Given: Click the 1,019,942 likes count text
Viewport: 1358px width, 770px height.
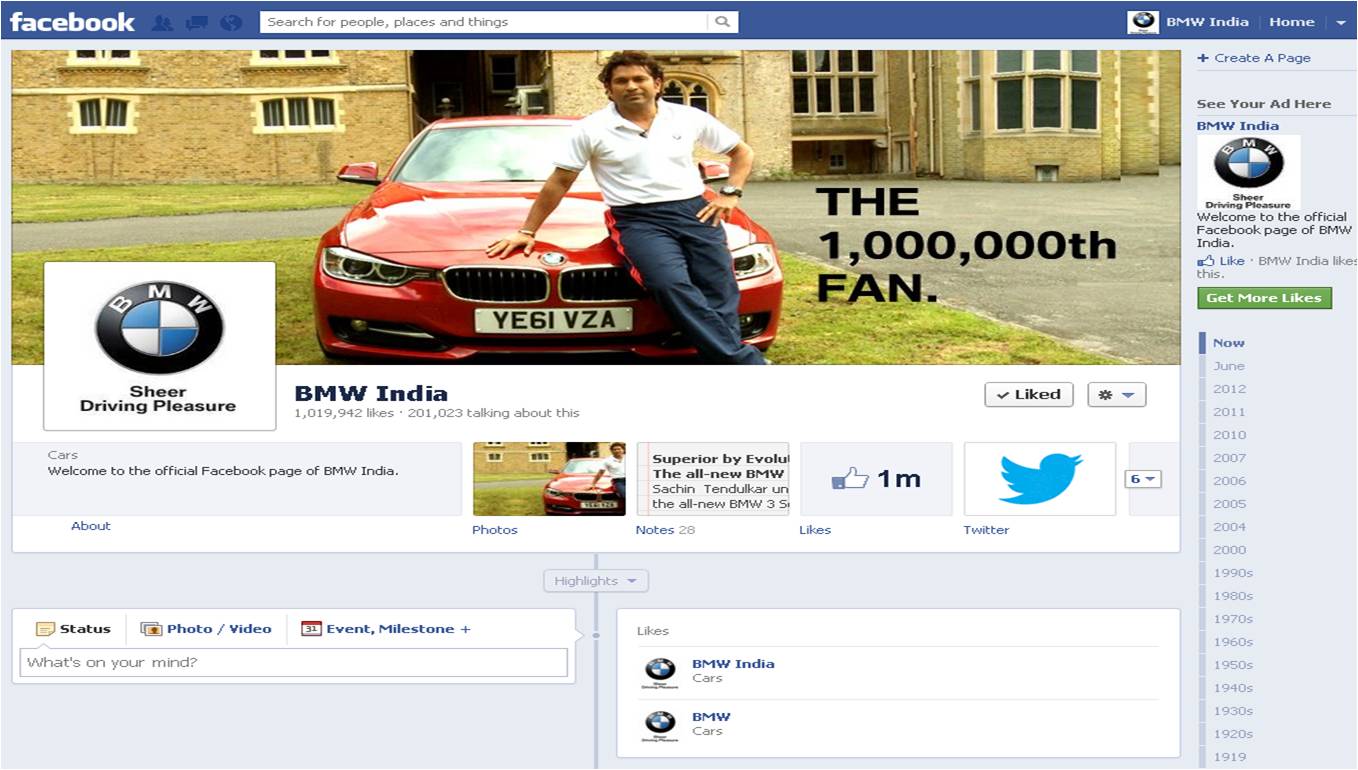Looking at the screenshot, I should click(x=343, y=413).
